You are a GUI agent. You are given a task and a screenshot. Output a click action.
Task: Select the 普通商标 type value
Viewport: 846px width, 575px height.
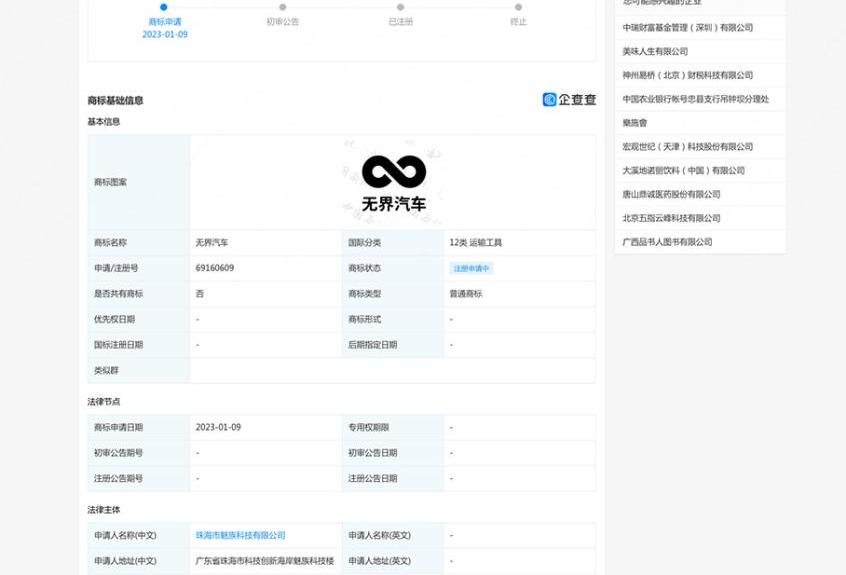pos(466,294)
